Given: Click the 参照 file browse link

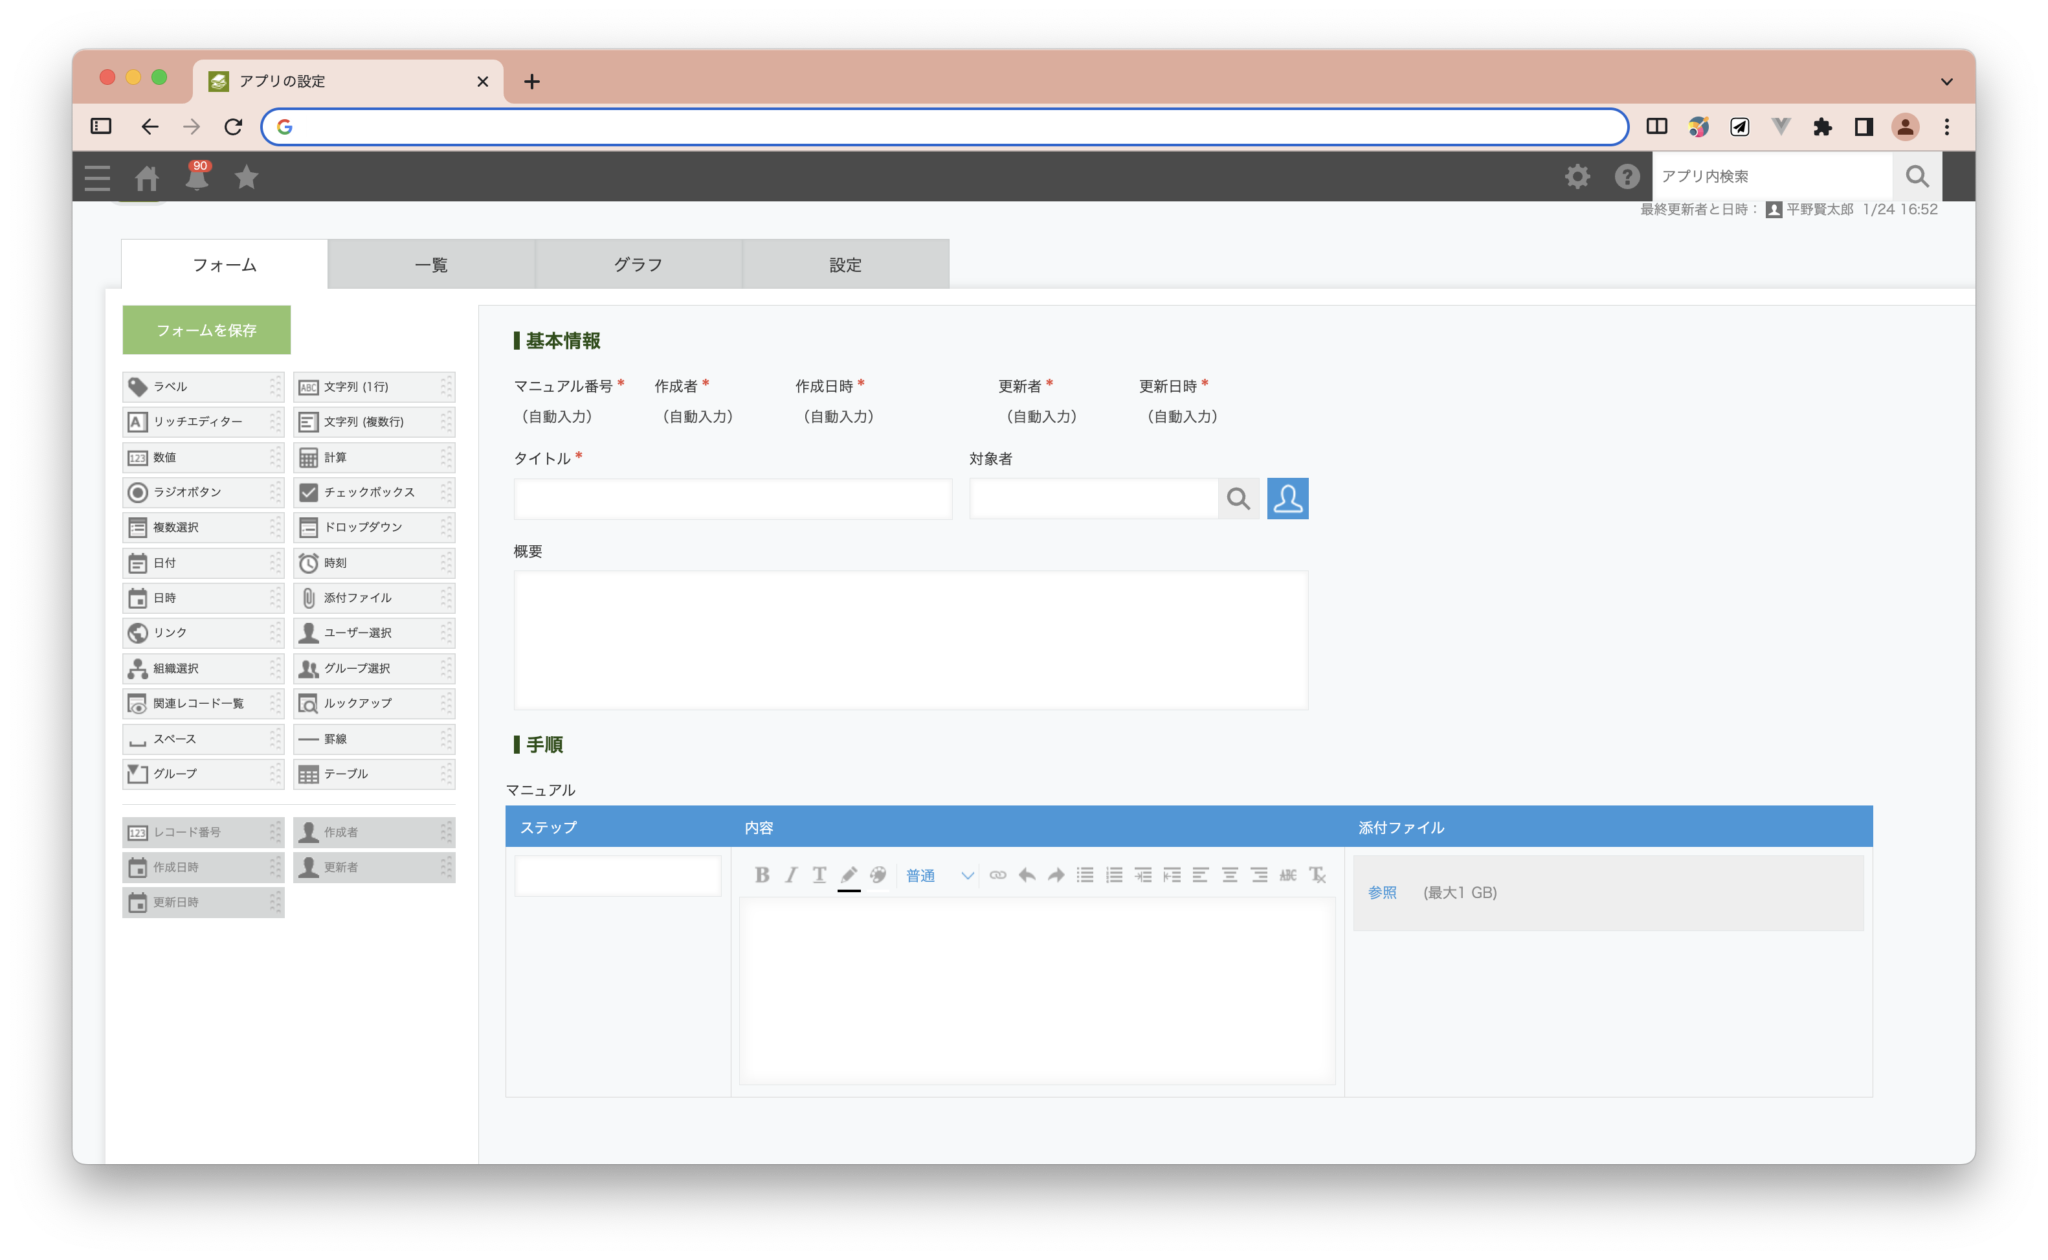Looking at the screenshot, I should pos(1382,892).
